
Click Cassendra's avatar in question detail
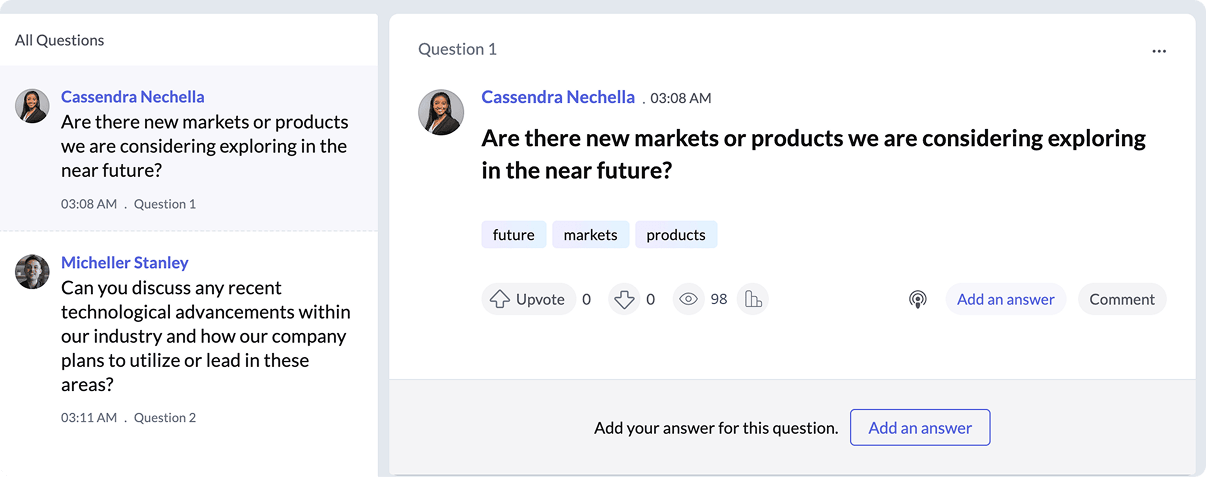(x=441, y=112)
